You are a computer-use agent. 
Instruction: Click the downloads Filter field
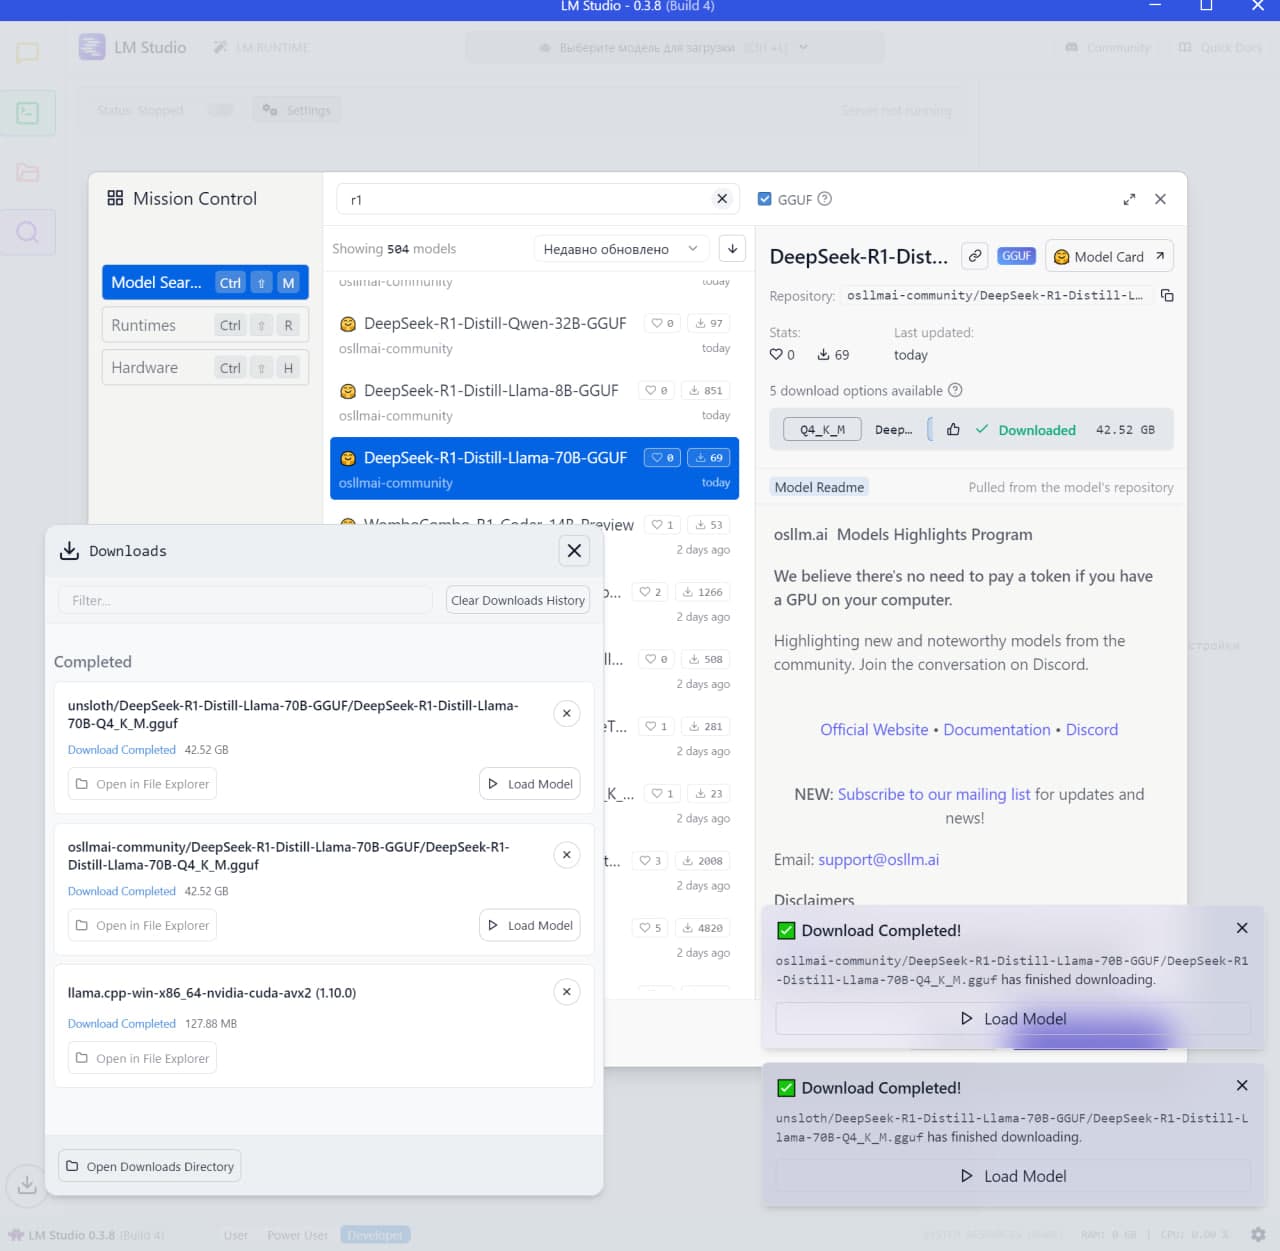(246, 600)
